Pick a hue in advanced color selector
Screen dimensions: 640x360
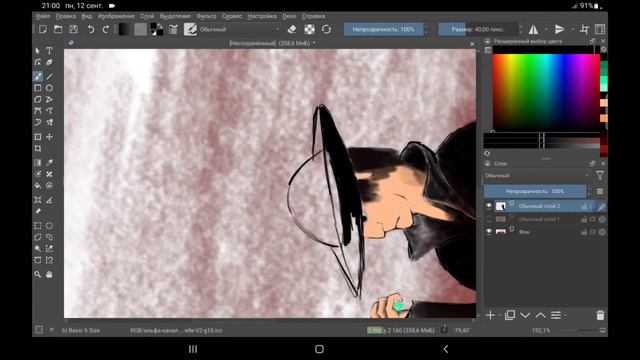(546, 92)
